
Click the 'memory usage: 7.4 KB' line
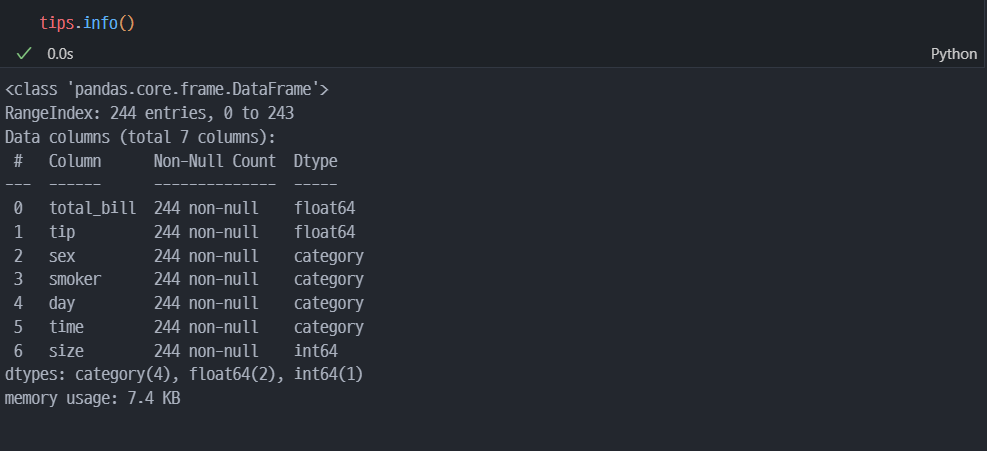[x=92, y=398]
